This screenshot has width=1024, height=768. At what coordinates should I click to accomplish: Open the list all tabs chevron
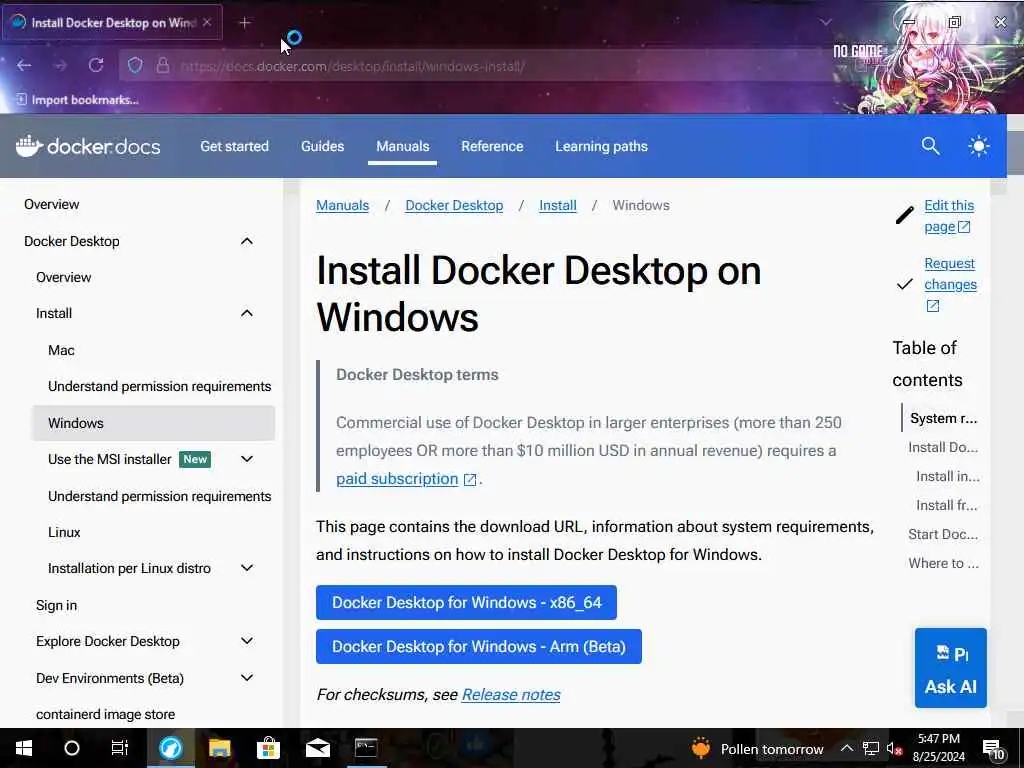(x=825, y=22)
